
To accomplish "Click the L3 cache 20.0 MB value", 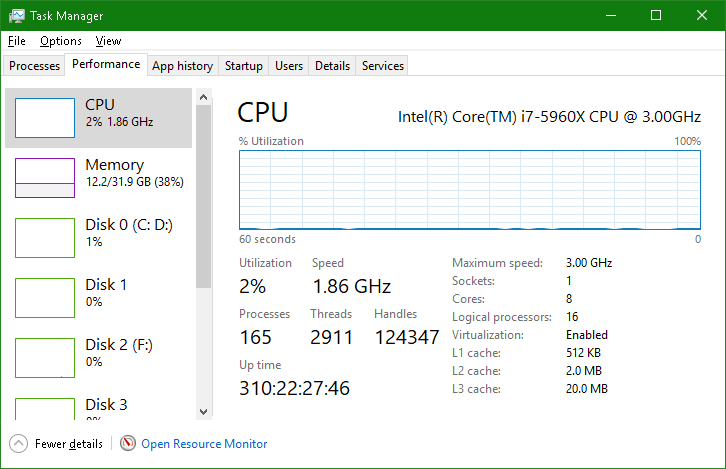I will [x=587, y=389].
